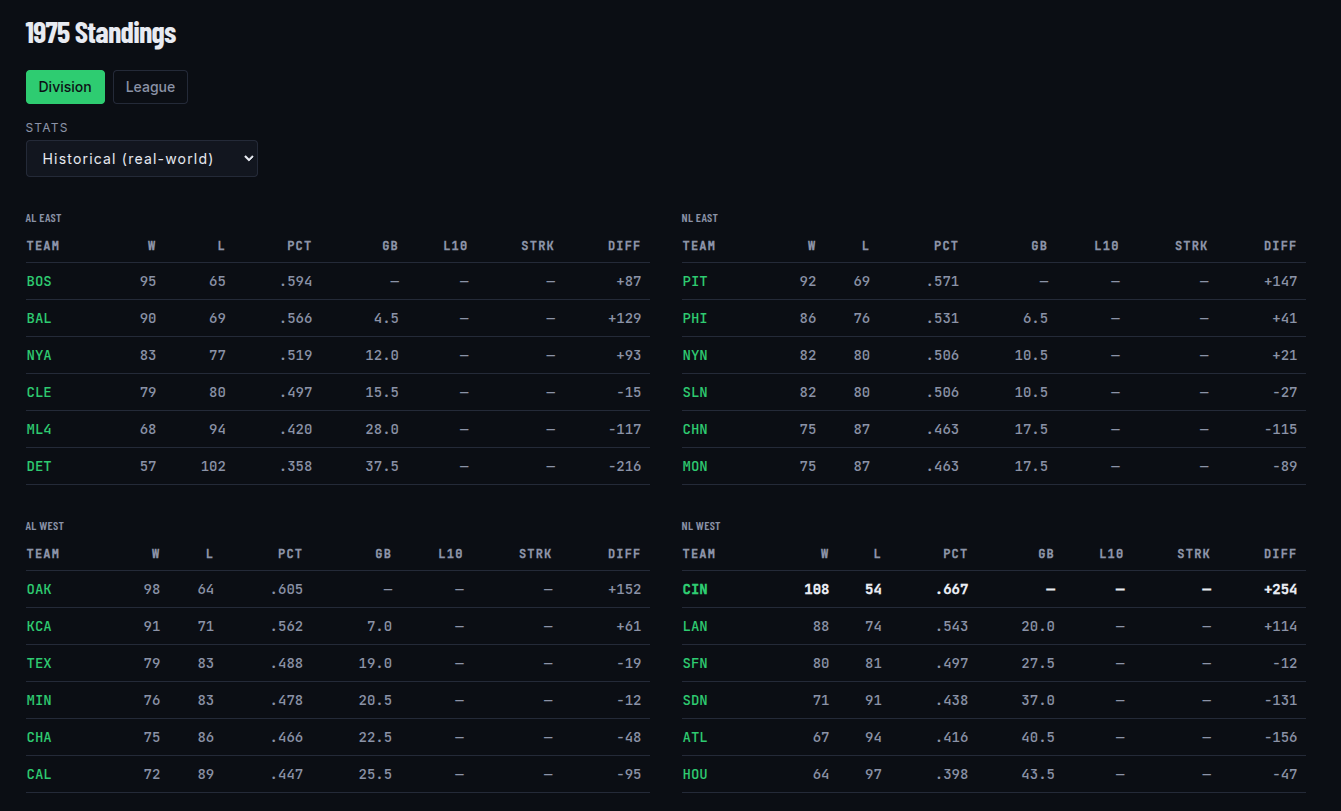Viewport: 1341px width, 811px height.
Task: Click the 37.5 games back for DET
Action: tap(382, 467)
